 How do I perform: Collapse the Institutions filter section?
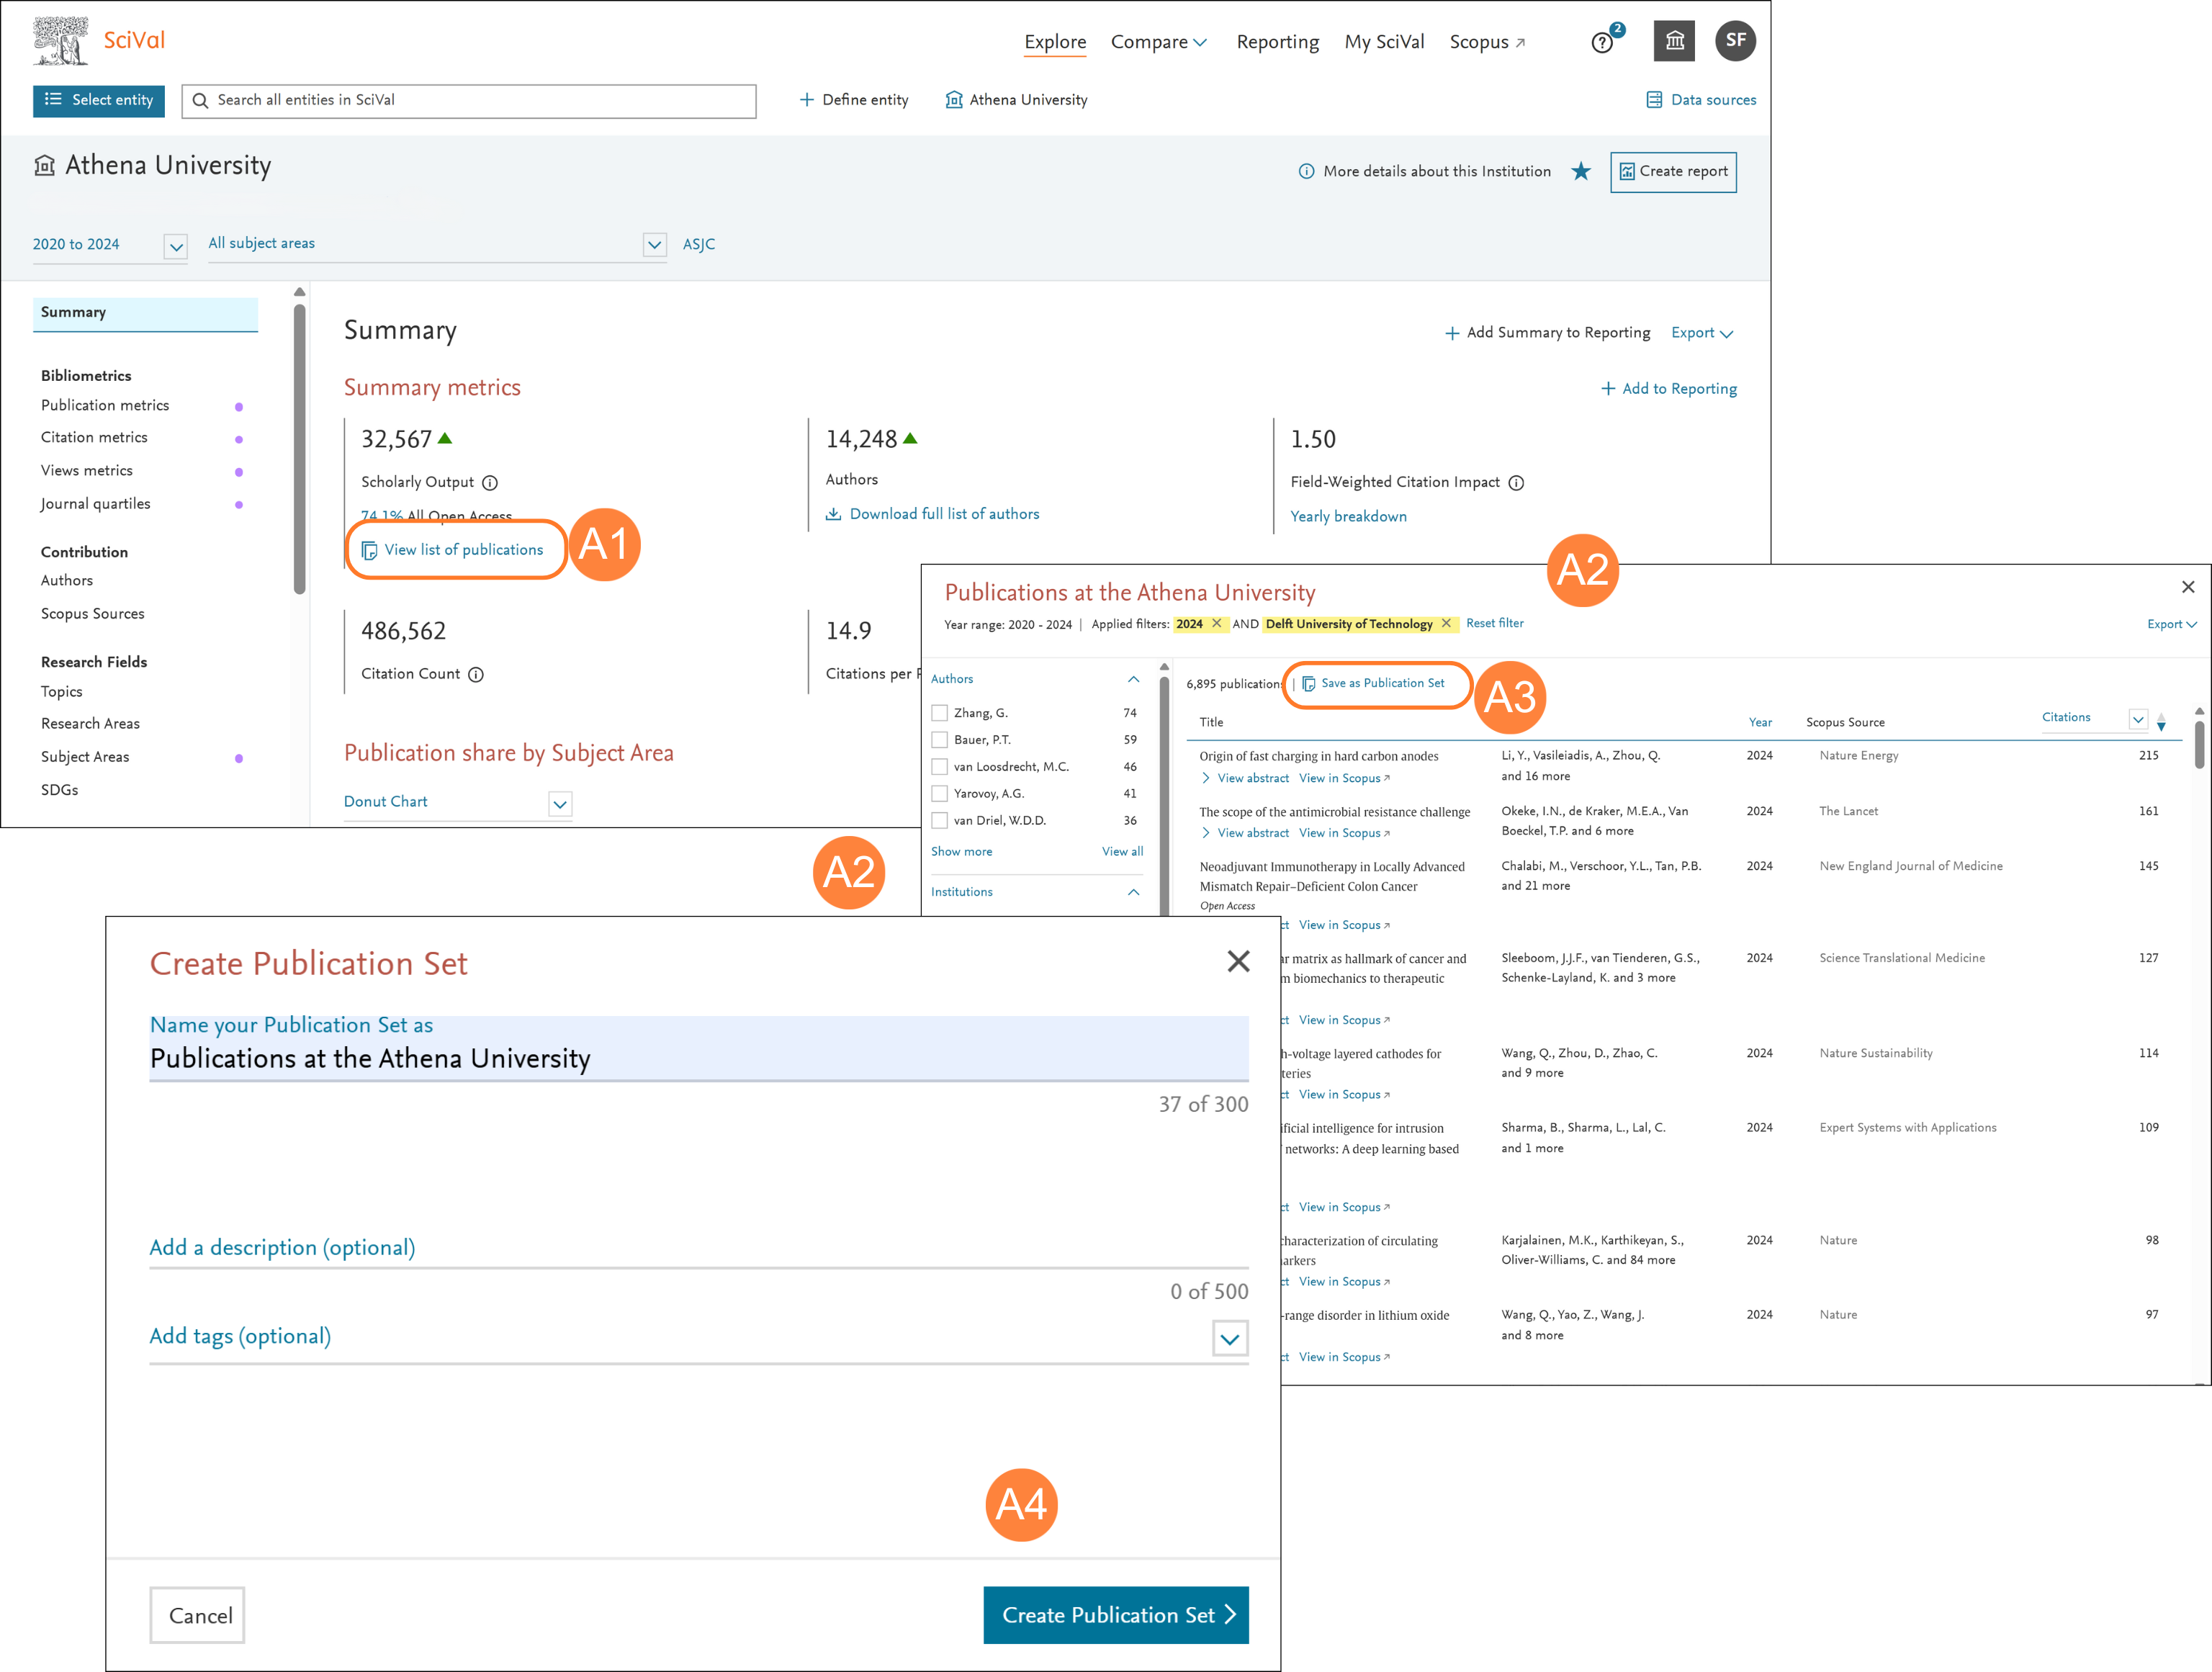(1133, 892)
